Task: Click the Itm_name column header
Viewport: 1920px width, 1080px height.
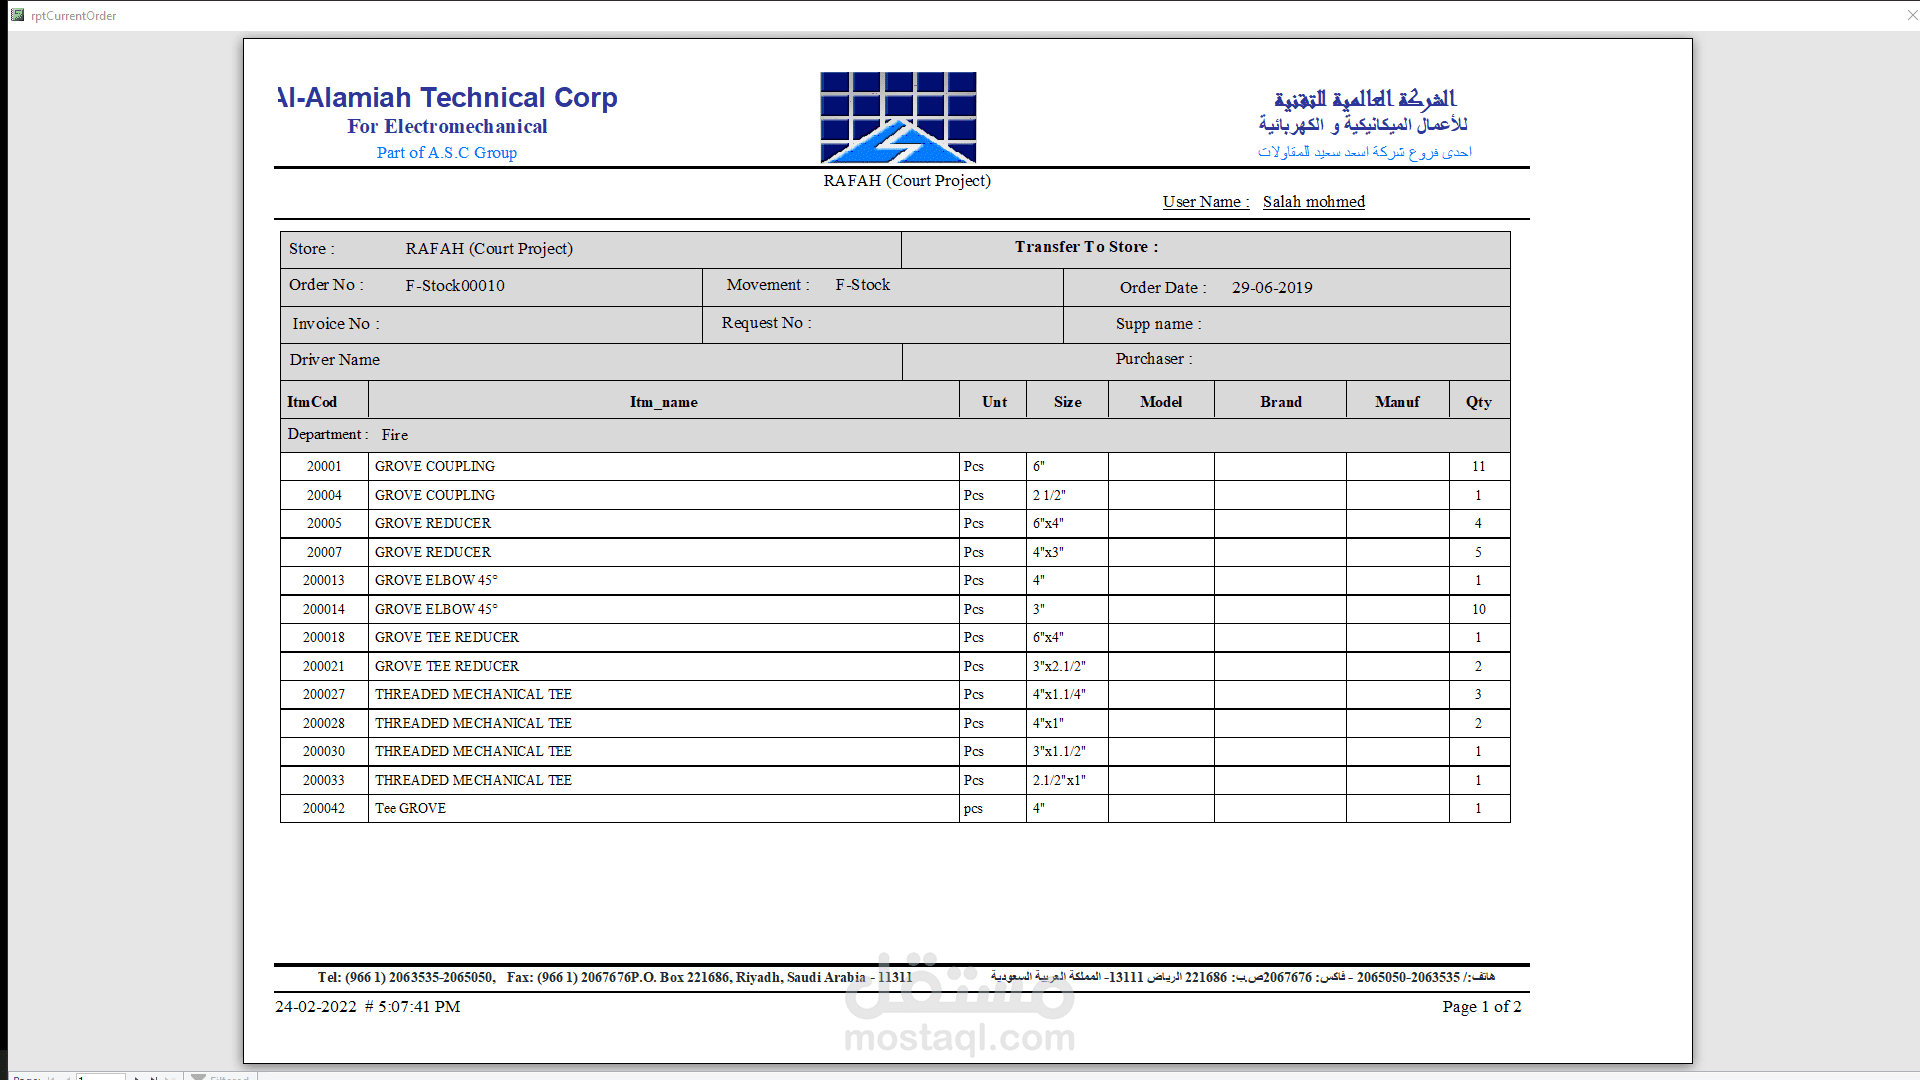Action: [x=663, y=402]
